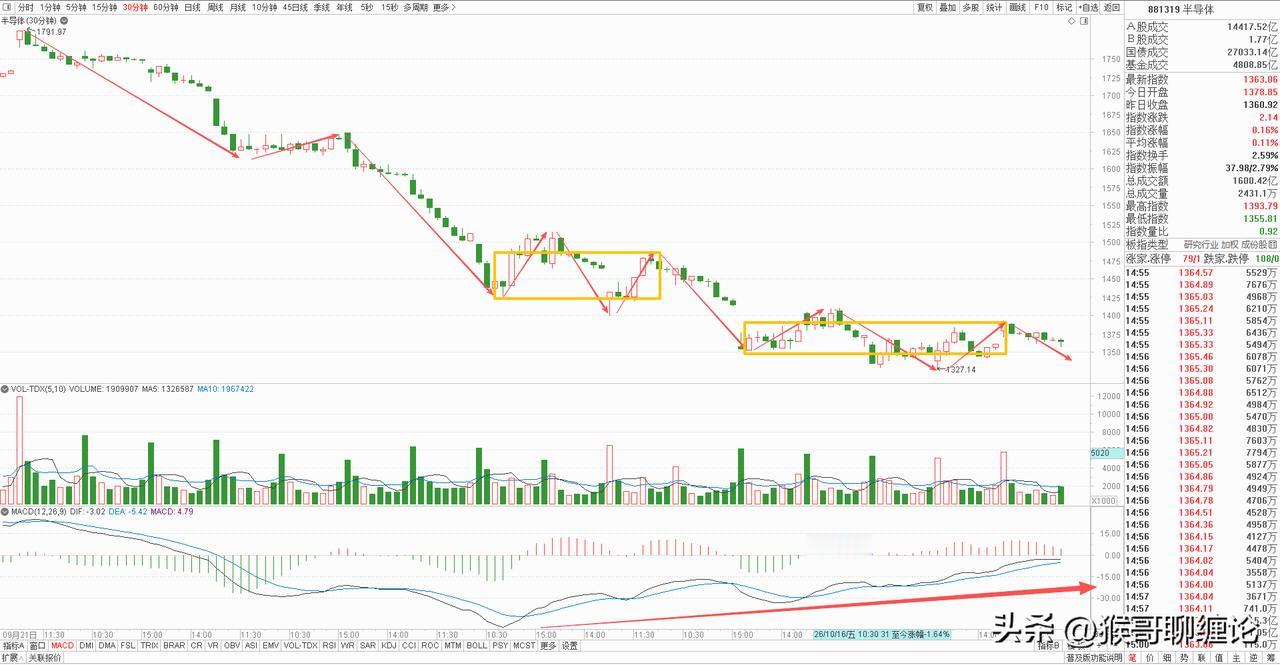Screen dimensions: 1280x665
Task: Open 更多 indicators list in bottom bar
Action: coord(548,646)
